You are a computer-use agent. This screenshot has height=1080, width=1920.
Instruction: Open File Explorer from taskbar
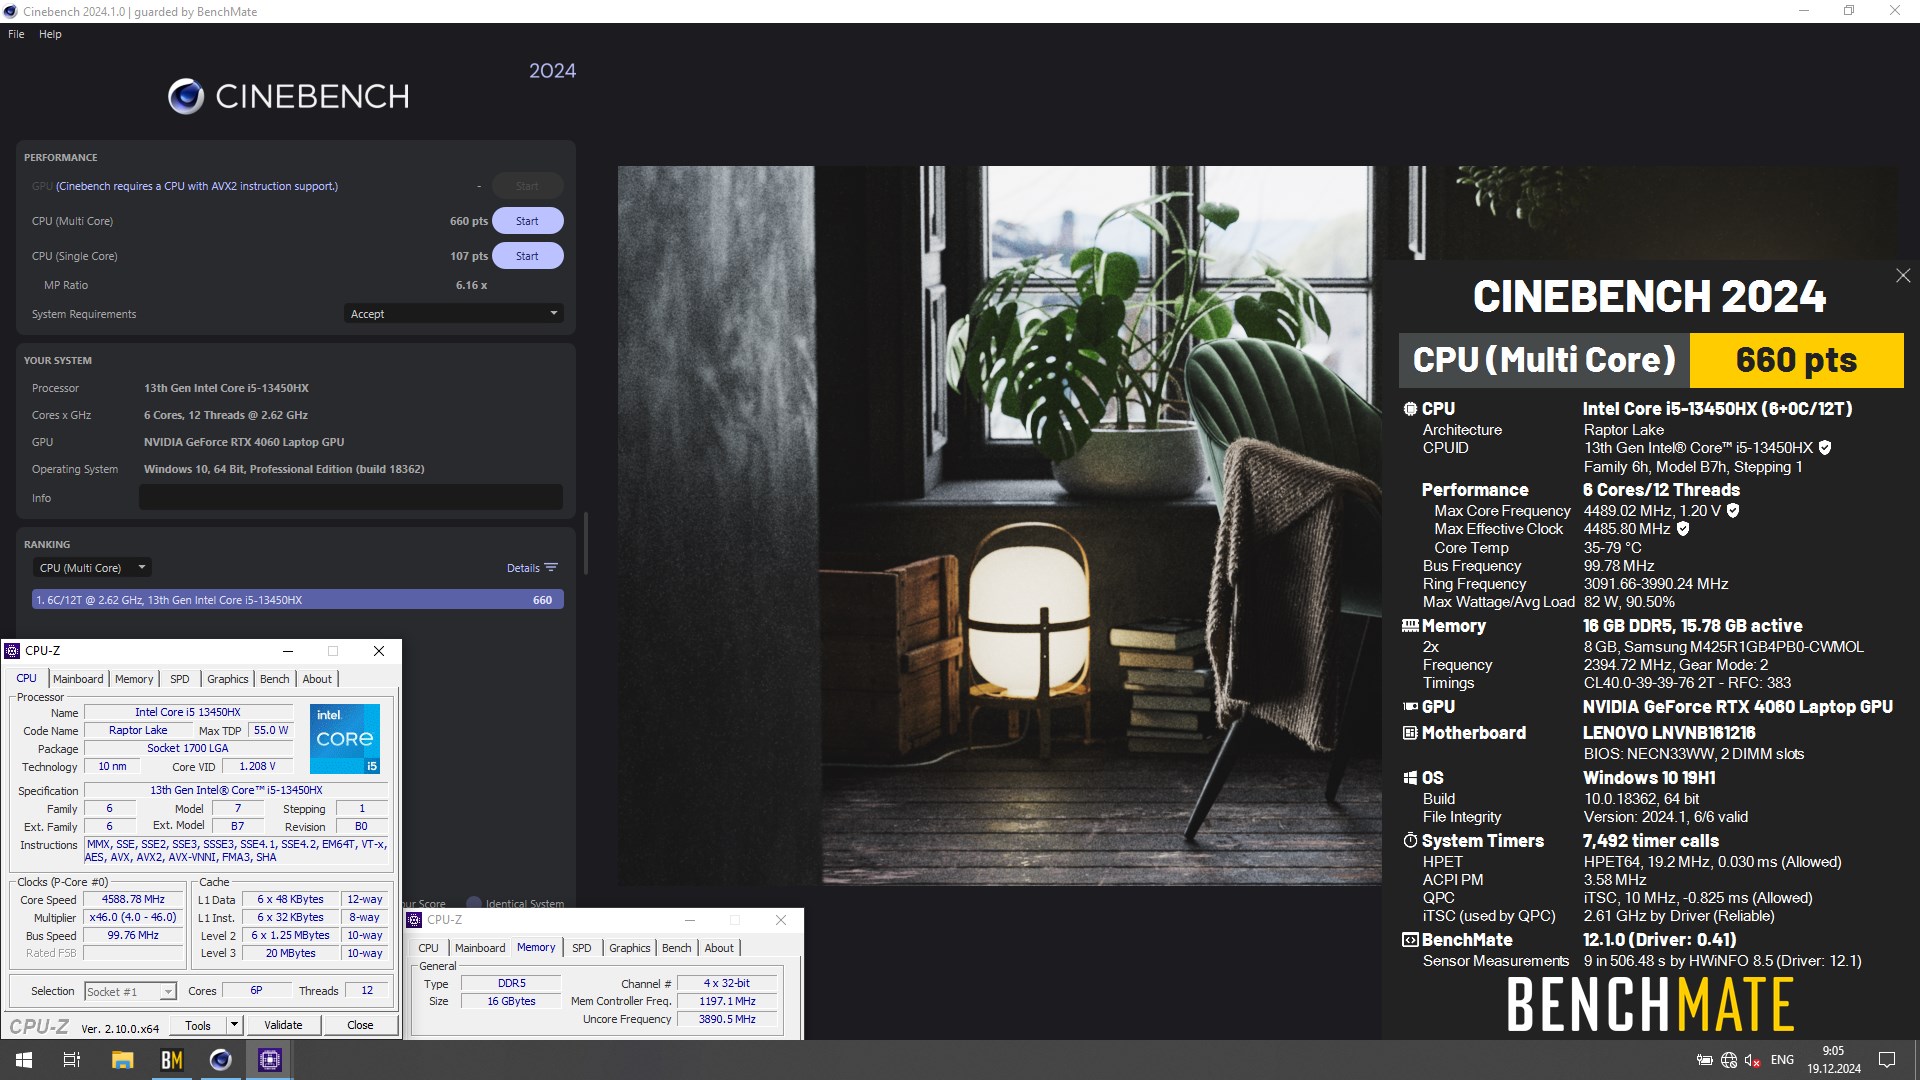(x=122, y=1060)
